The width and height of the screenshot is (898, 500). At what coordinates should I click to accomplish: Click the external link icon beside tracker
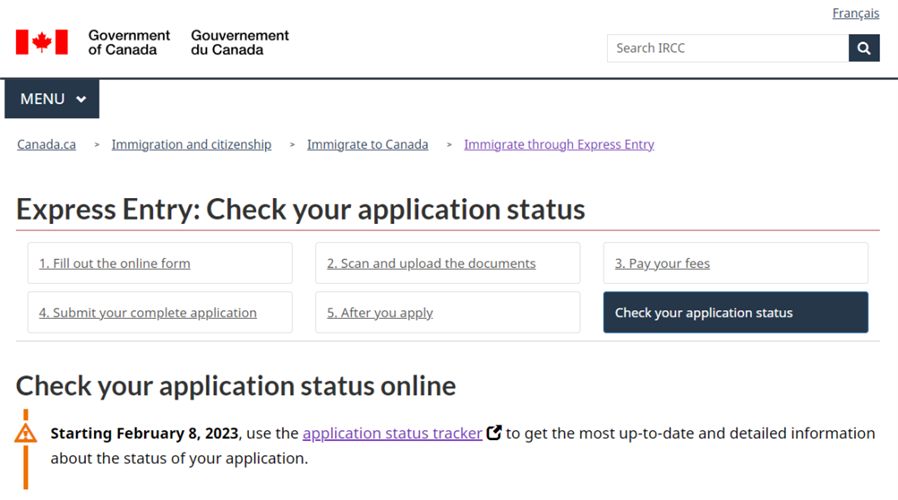coord(493,433)
